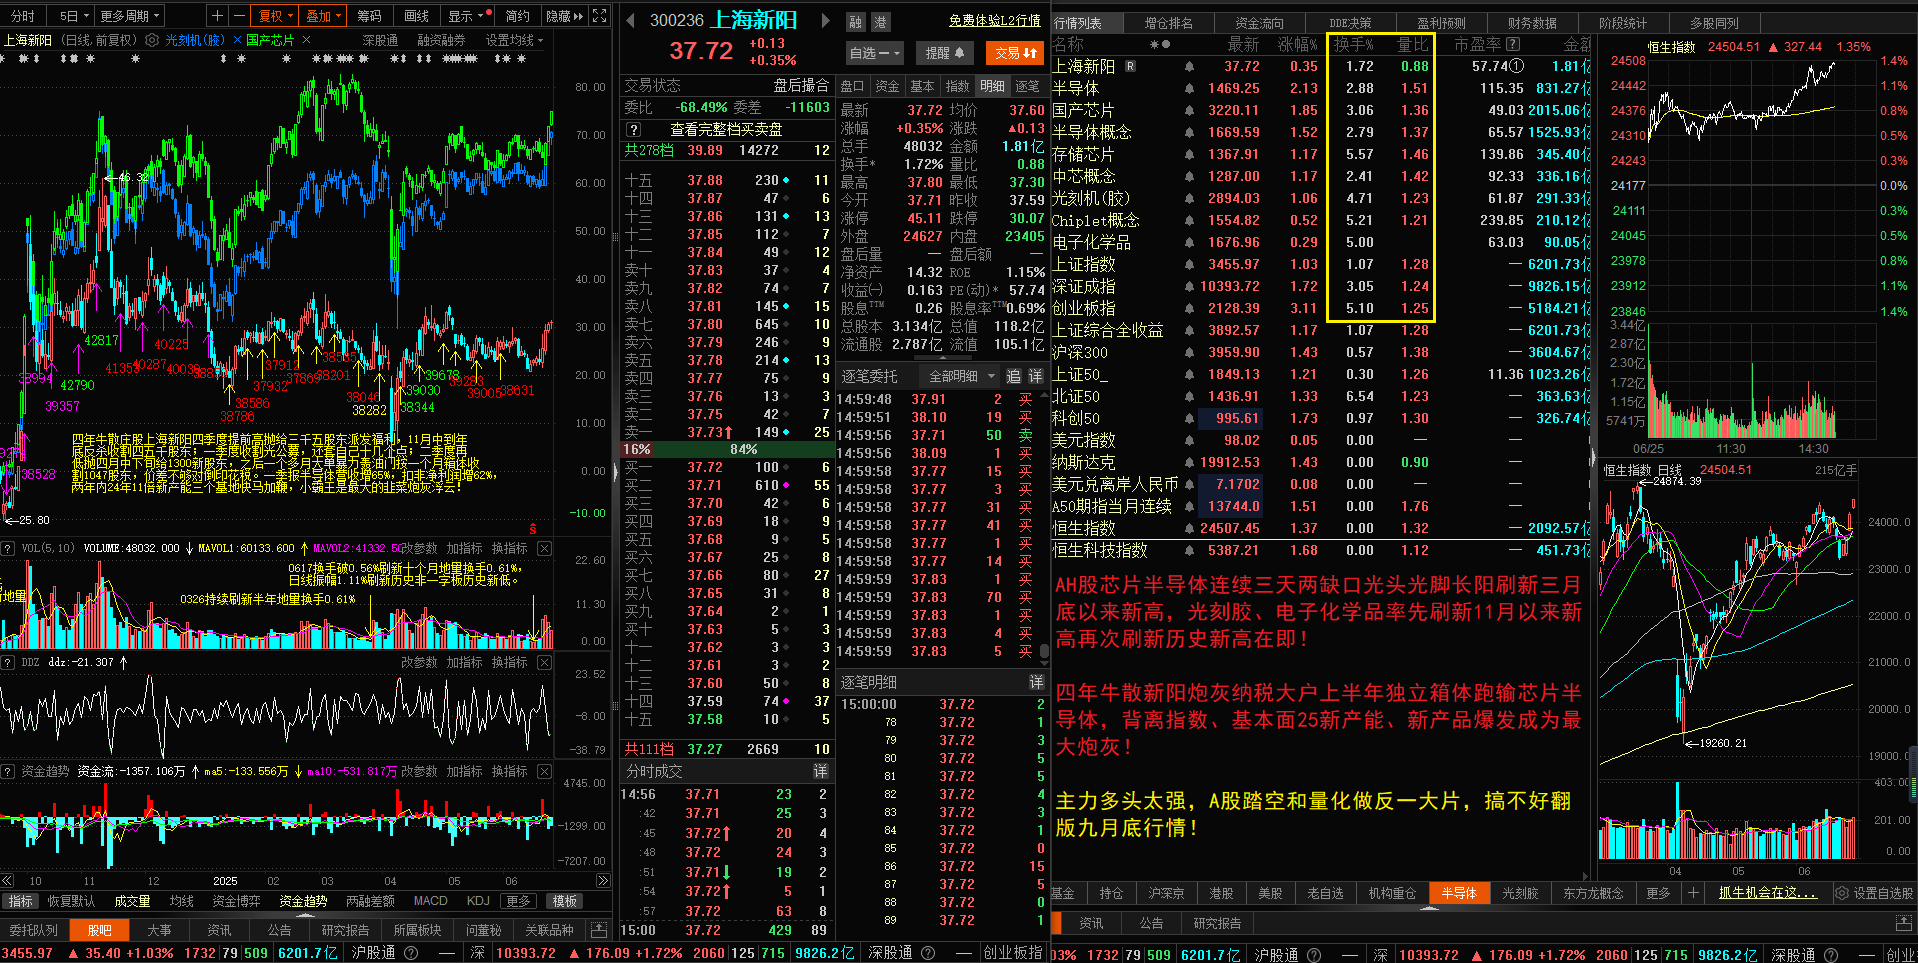Select 存储芯片 row in list
1918x963 pixels.
point(1321,154)
